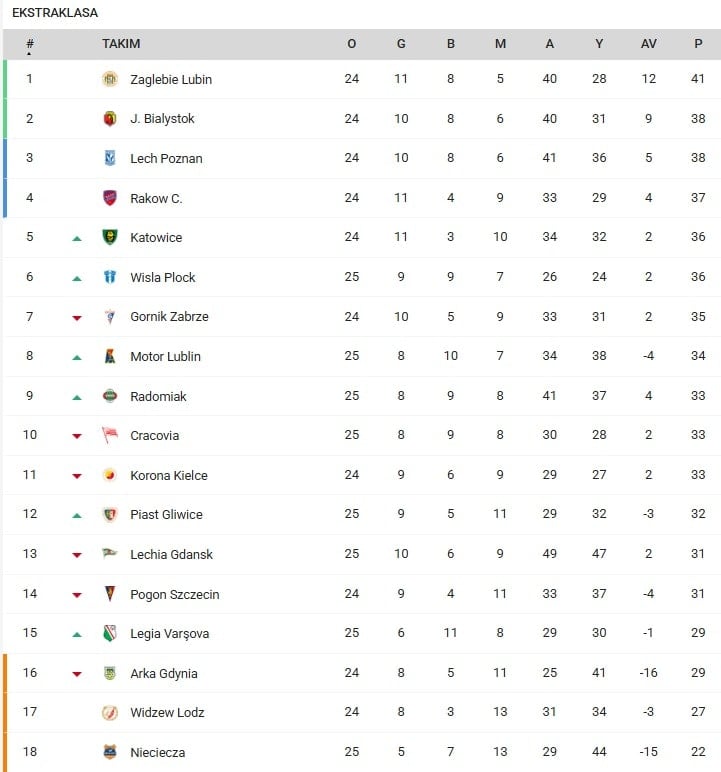
Task: Click the Widzew Lodz club crest
Action: (110, 713)
